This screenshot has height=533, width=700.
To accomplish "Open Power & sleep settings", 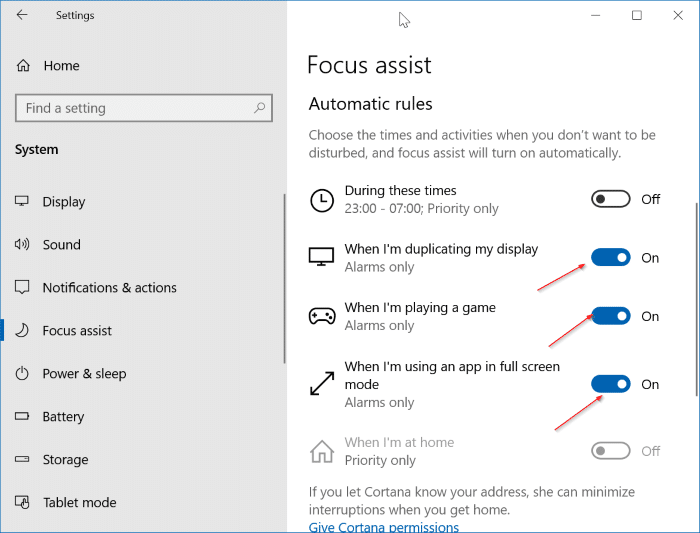I will [84, 374].
